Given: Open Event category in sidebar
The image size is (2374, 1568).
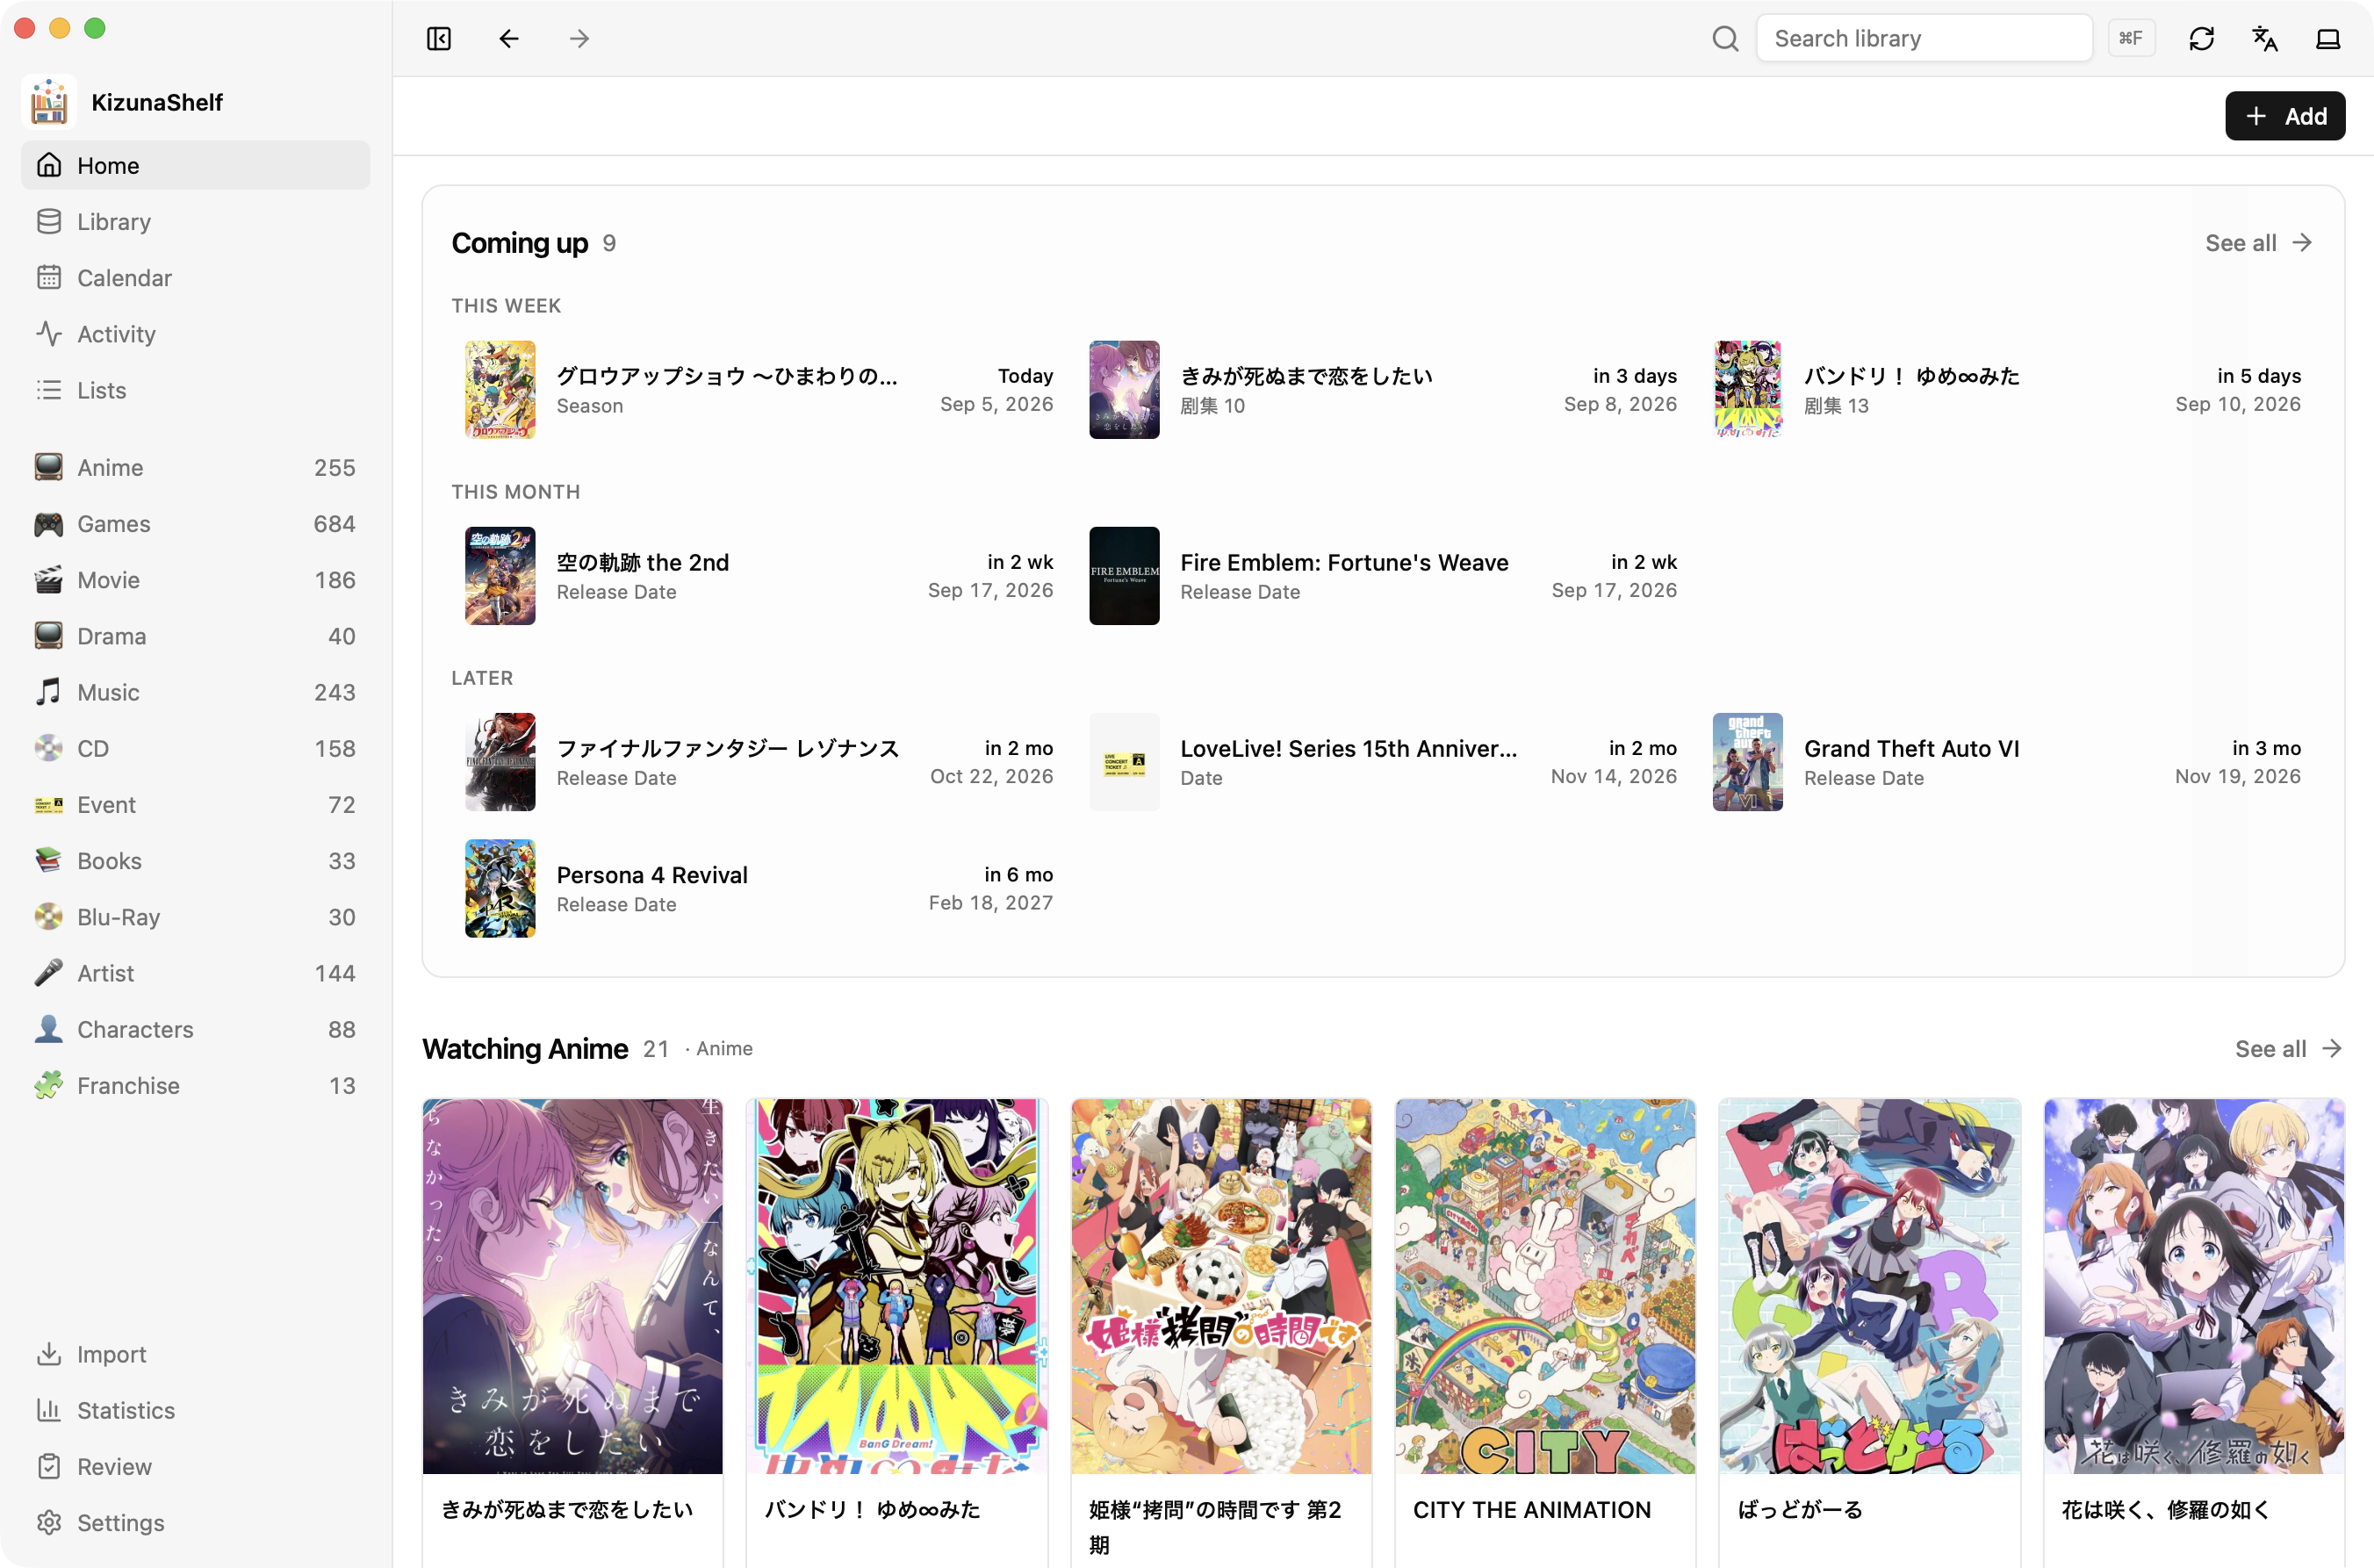Looking at the screenshot, I should (x=196, y=804).
